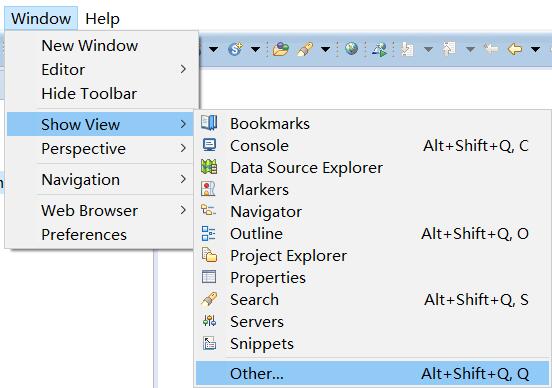Select Other... from Show View
The image size is (552, 388).
(x=372, y=373)
